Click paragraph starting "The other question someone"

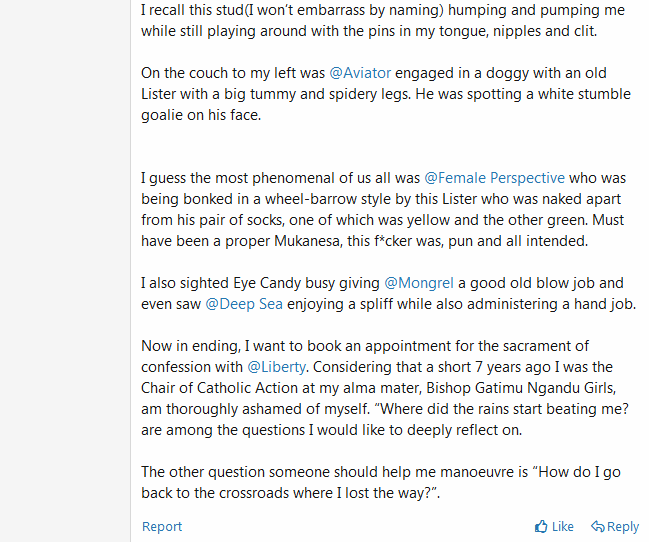[x=381, y=482]
